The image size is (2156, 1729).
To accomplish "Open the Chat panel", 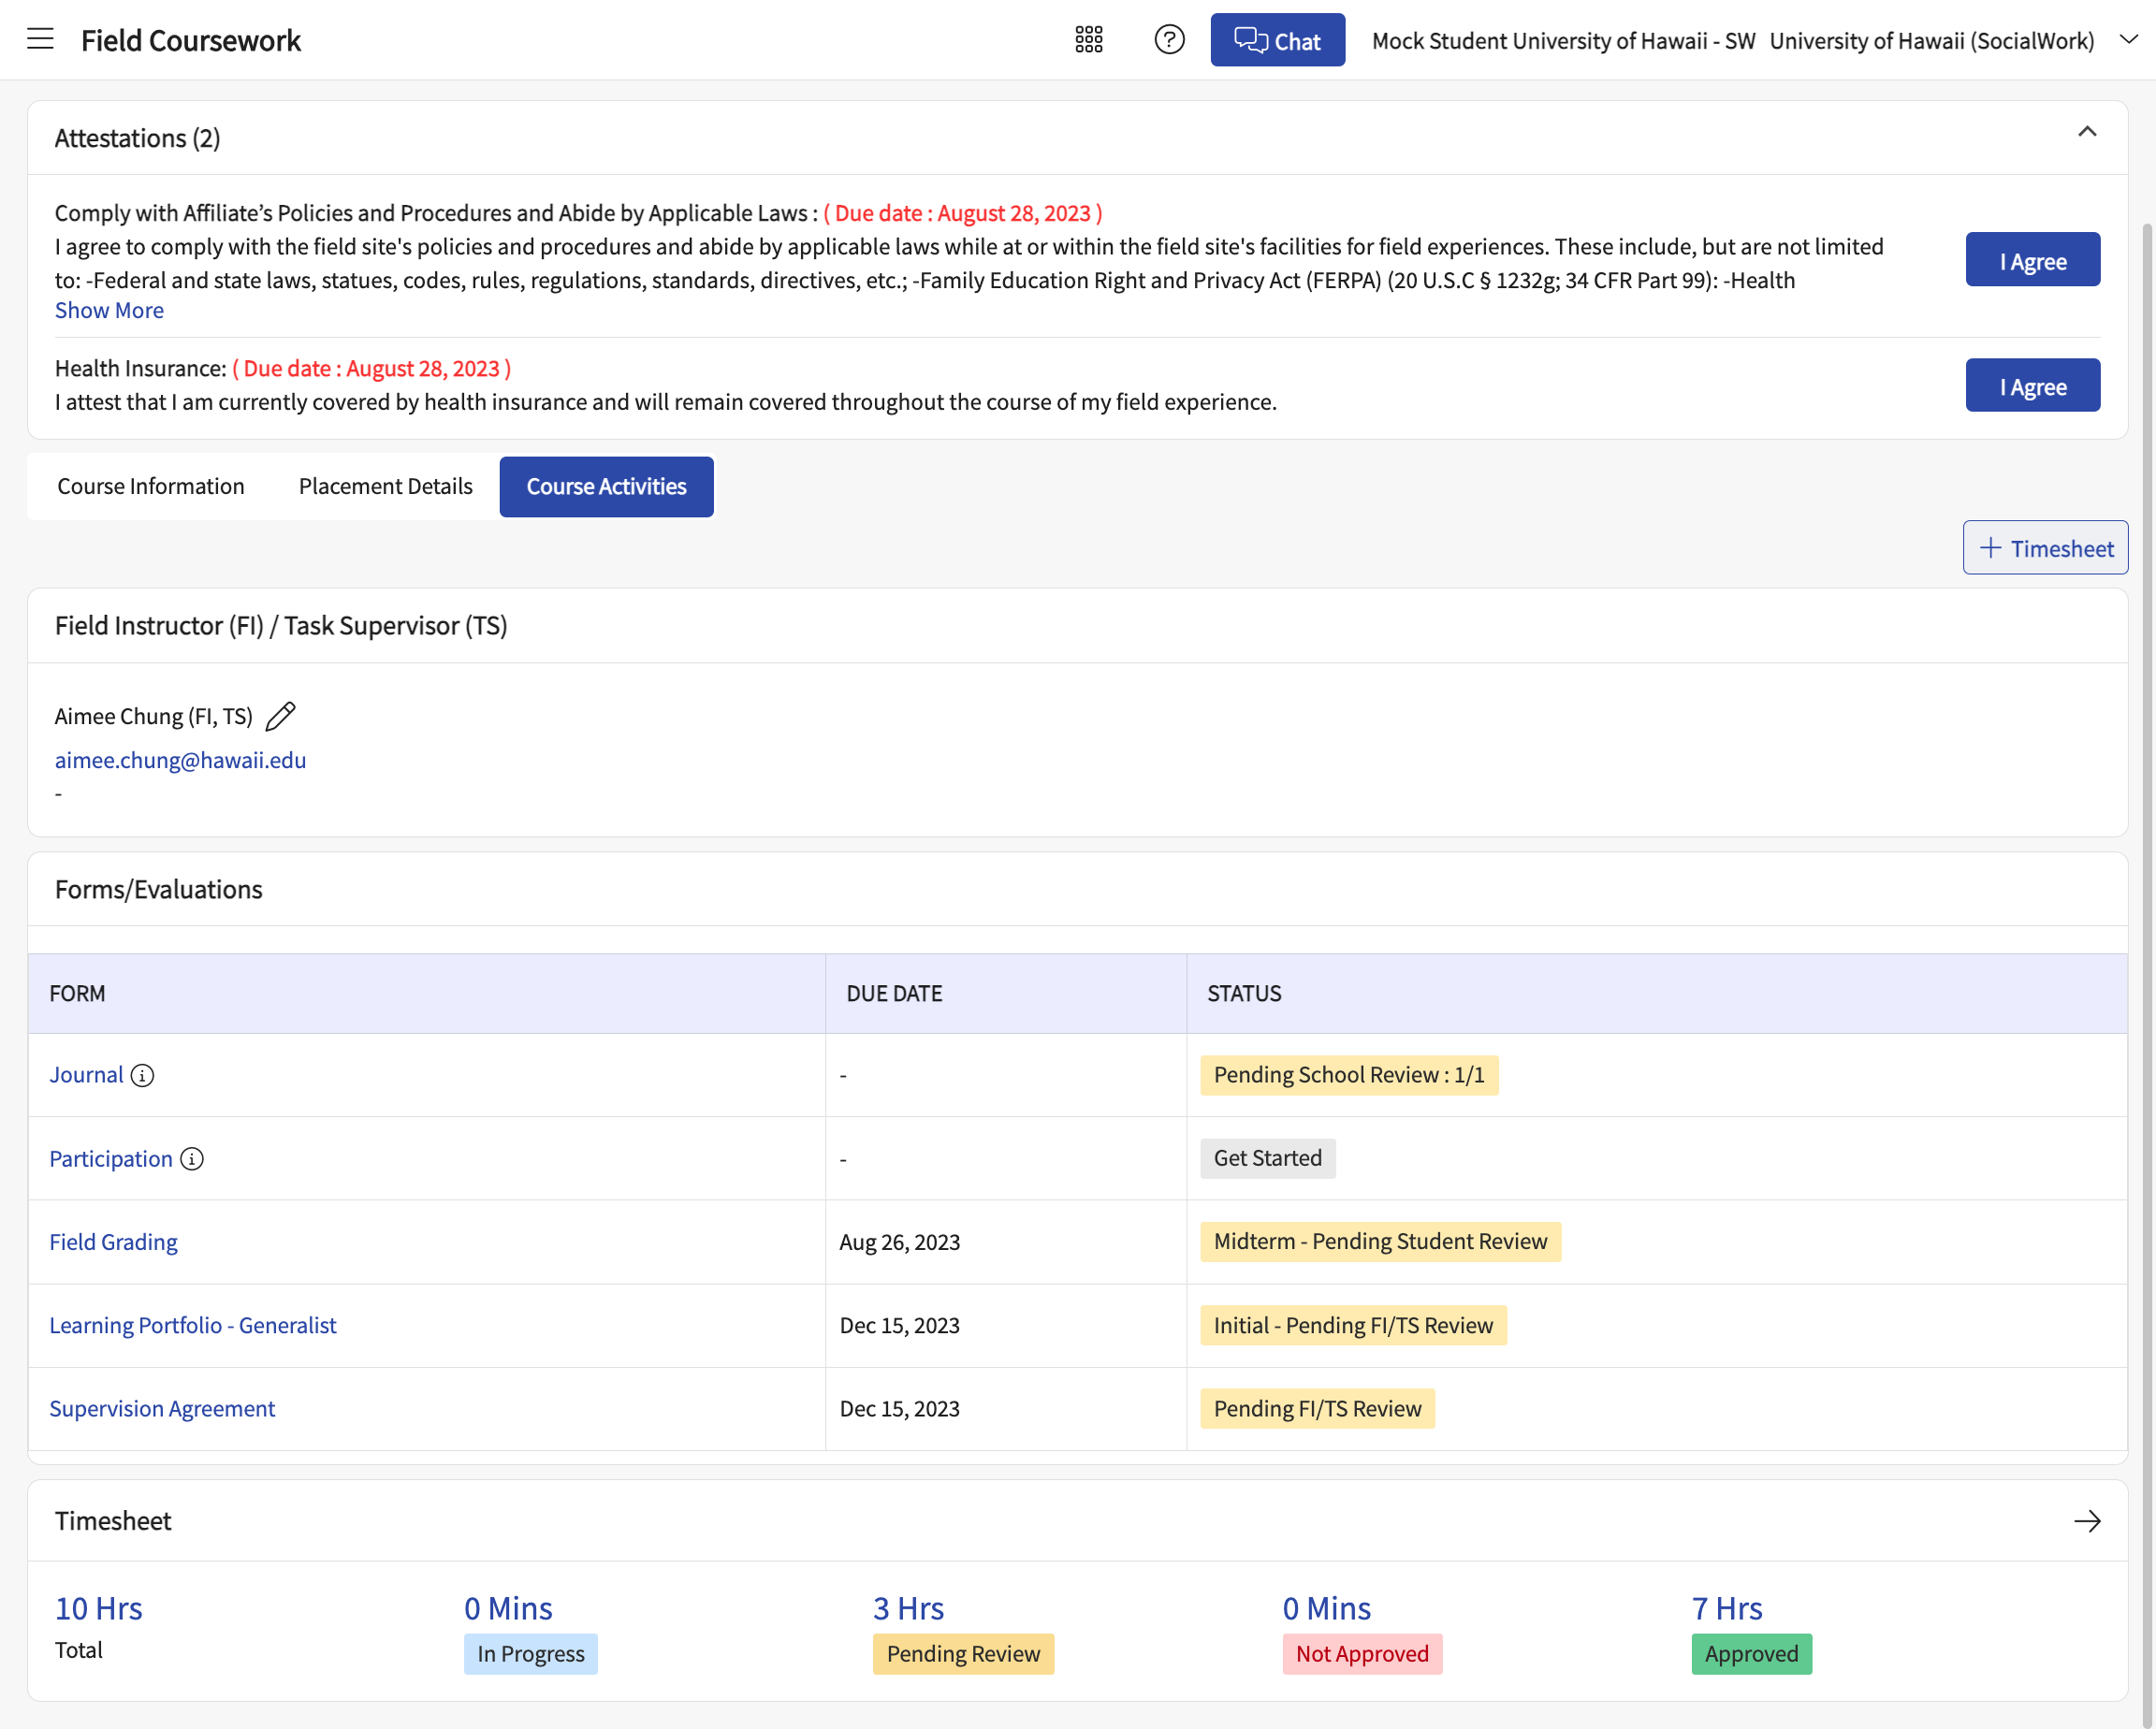I will 1277,40.
